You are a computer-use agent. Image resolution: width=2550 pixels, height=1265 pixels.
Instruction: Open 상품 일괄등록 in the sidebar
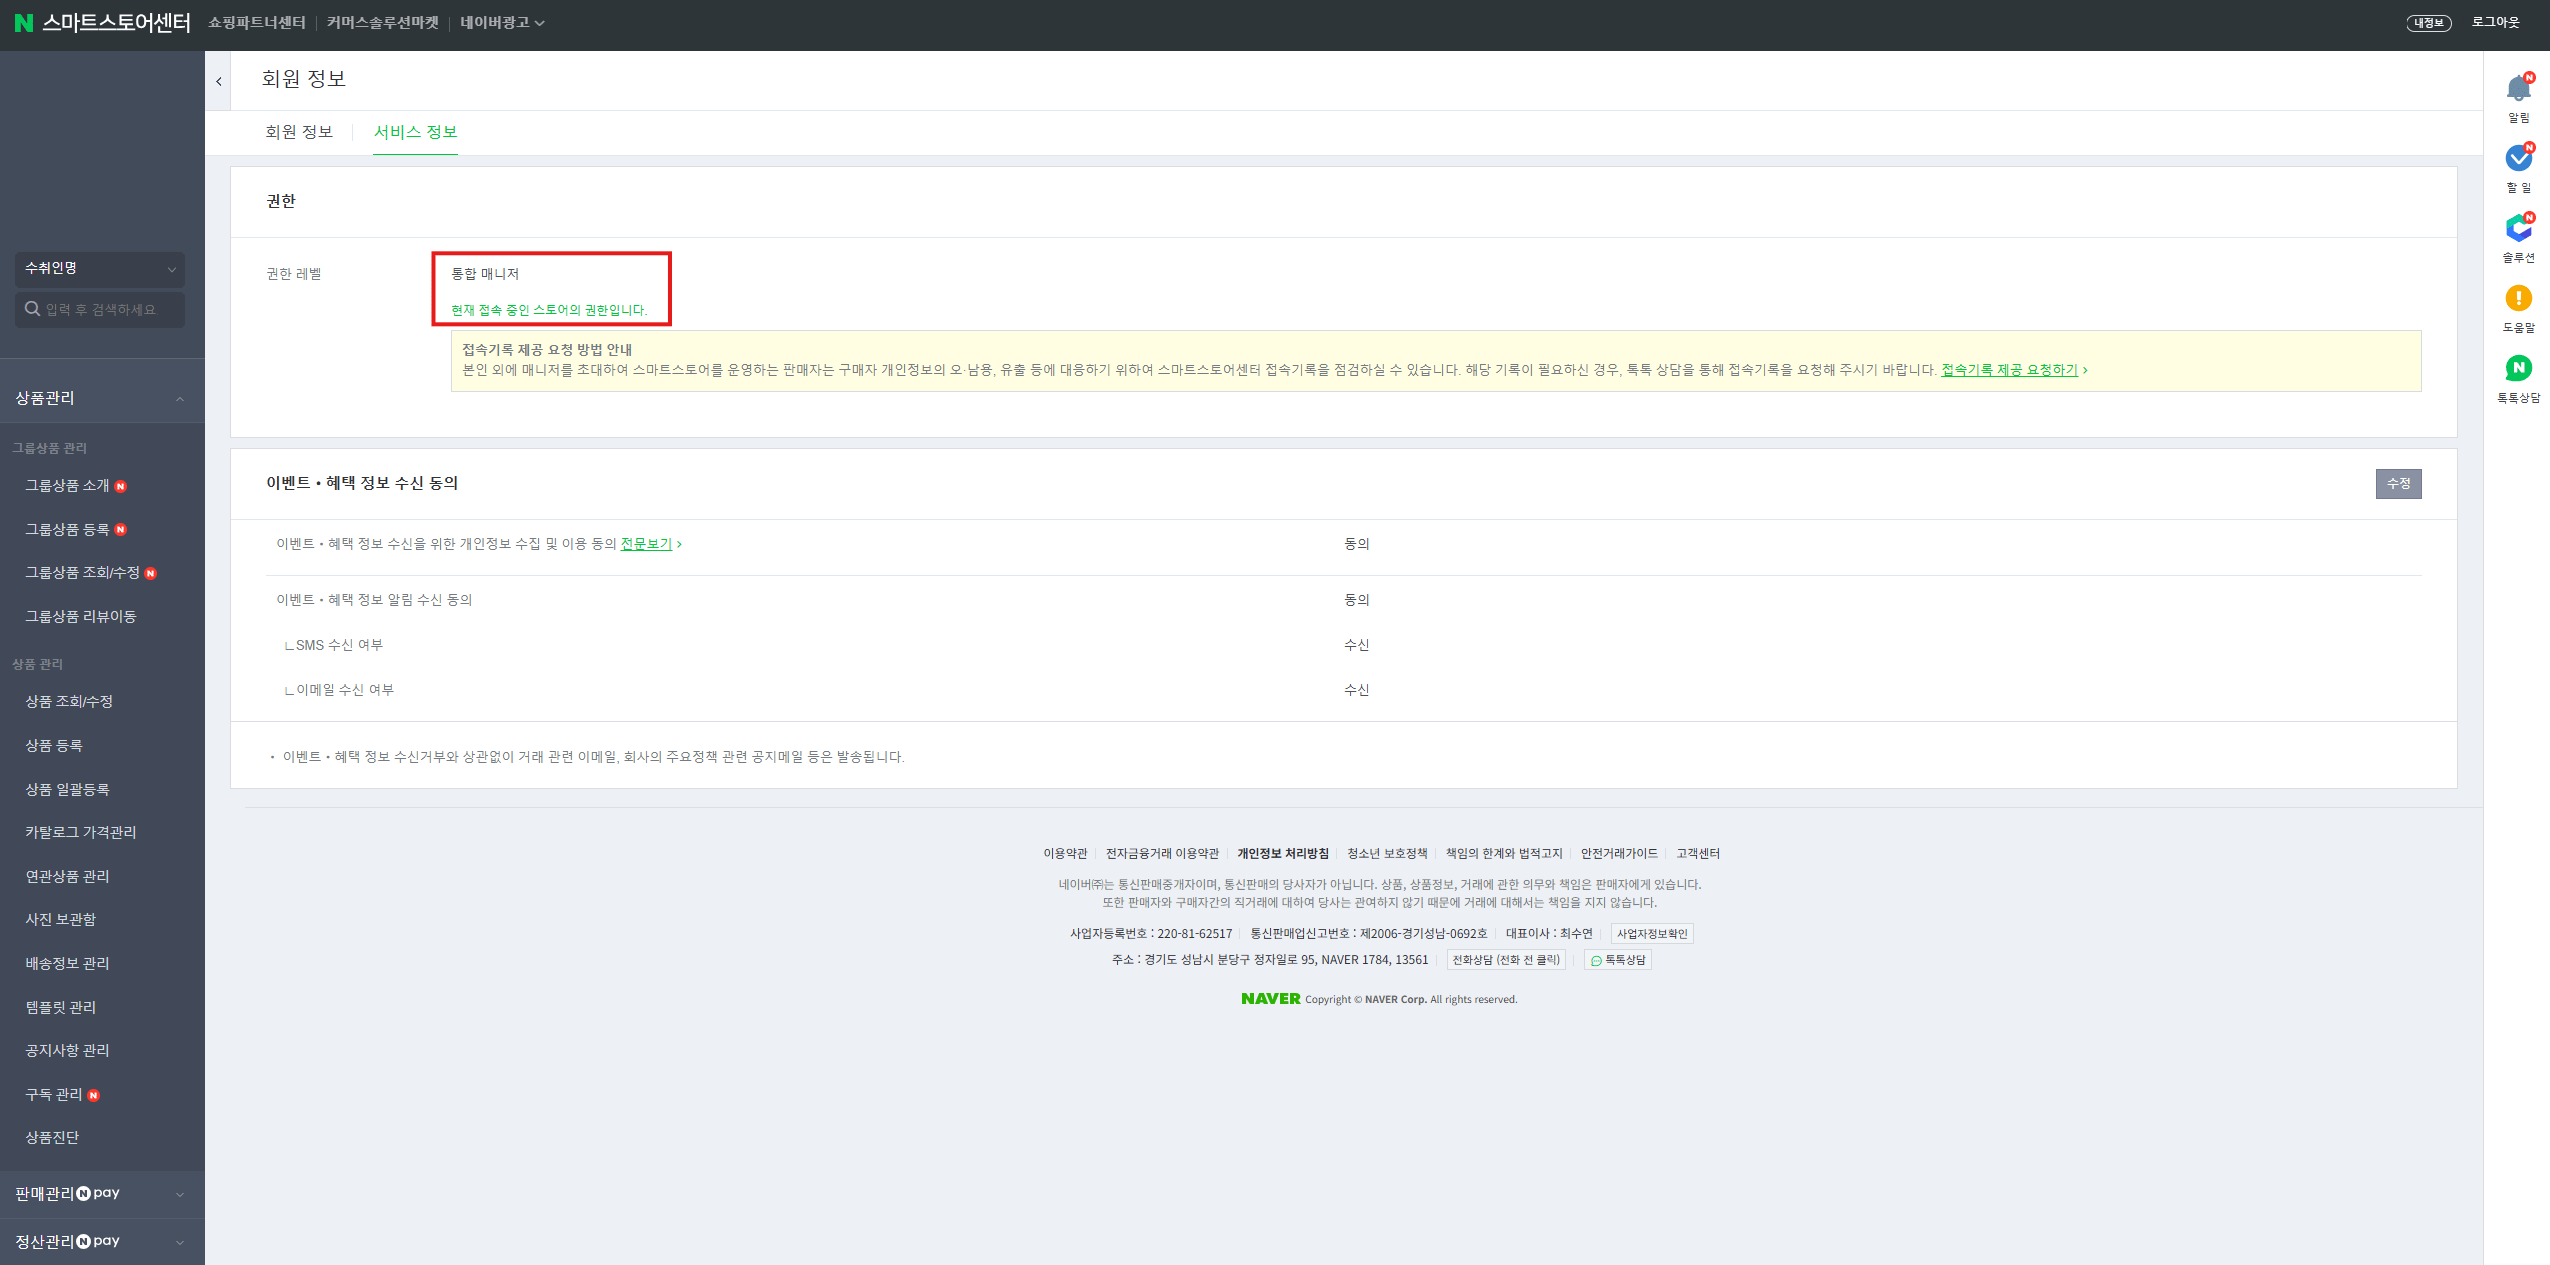coord(67,790)
